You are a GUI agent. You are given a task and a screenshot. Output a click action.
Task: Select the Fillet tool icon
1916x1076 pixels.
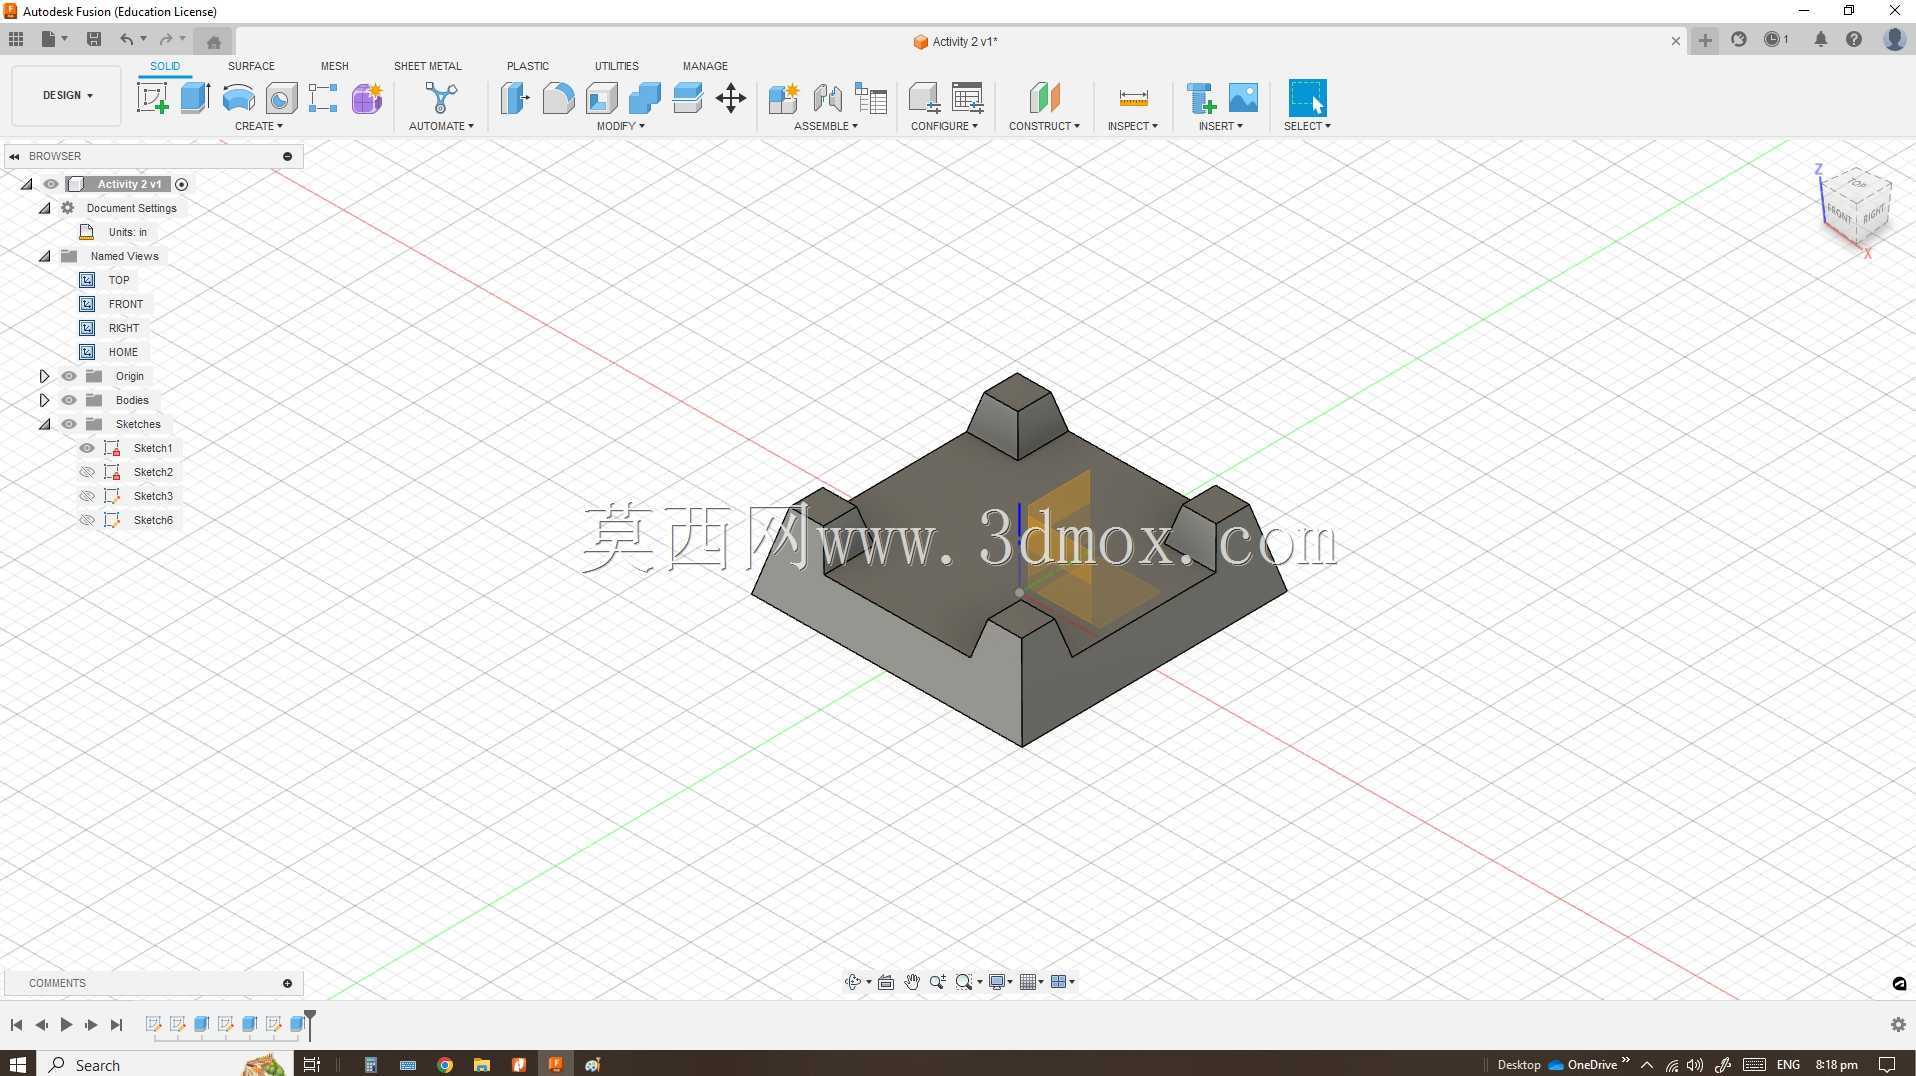pos(558,98)
